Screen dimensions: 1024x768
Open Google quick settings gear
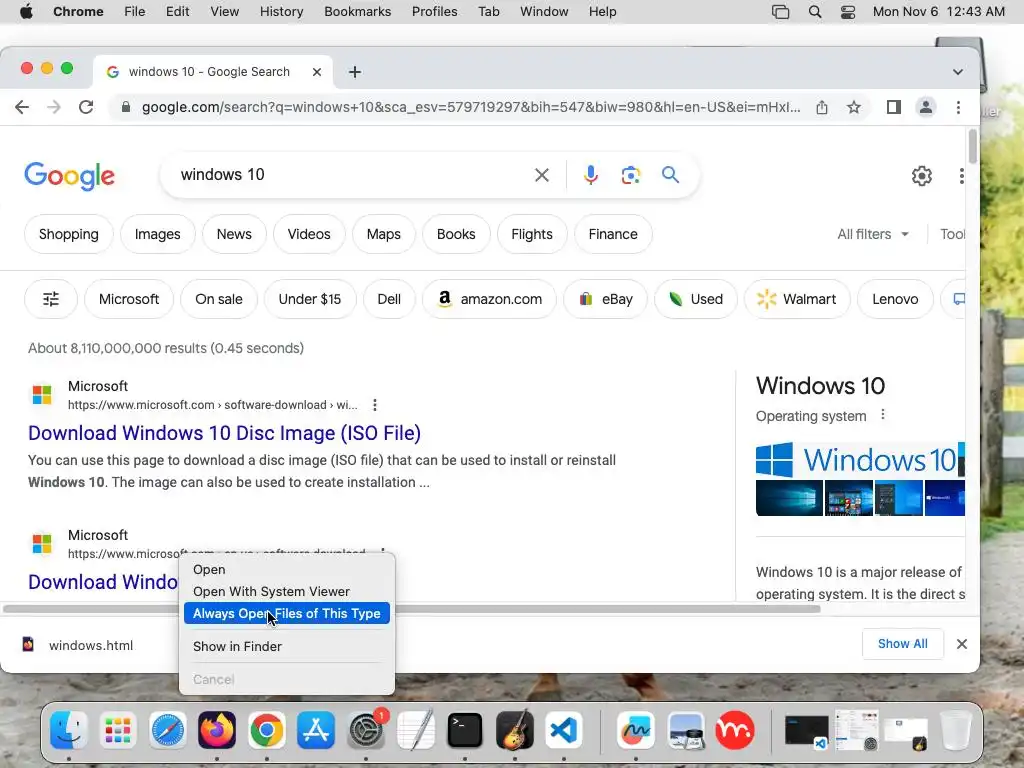point(921,176)
